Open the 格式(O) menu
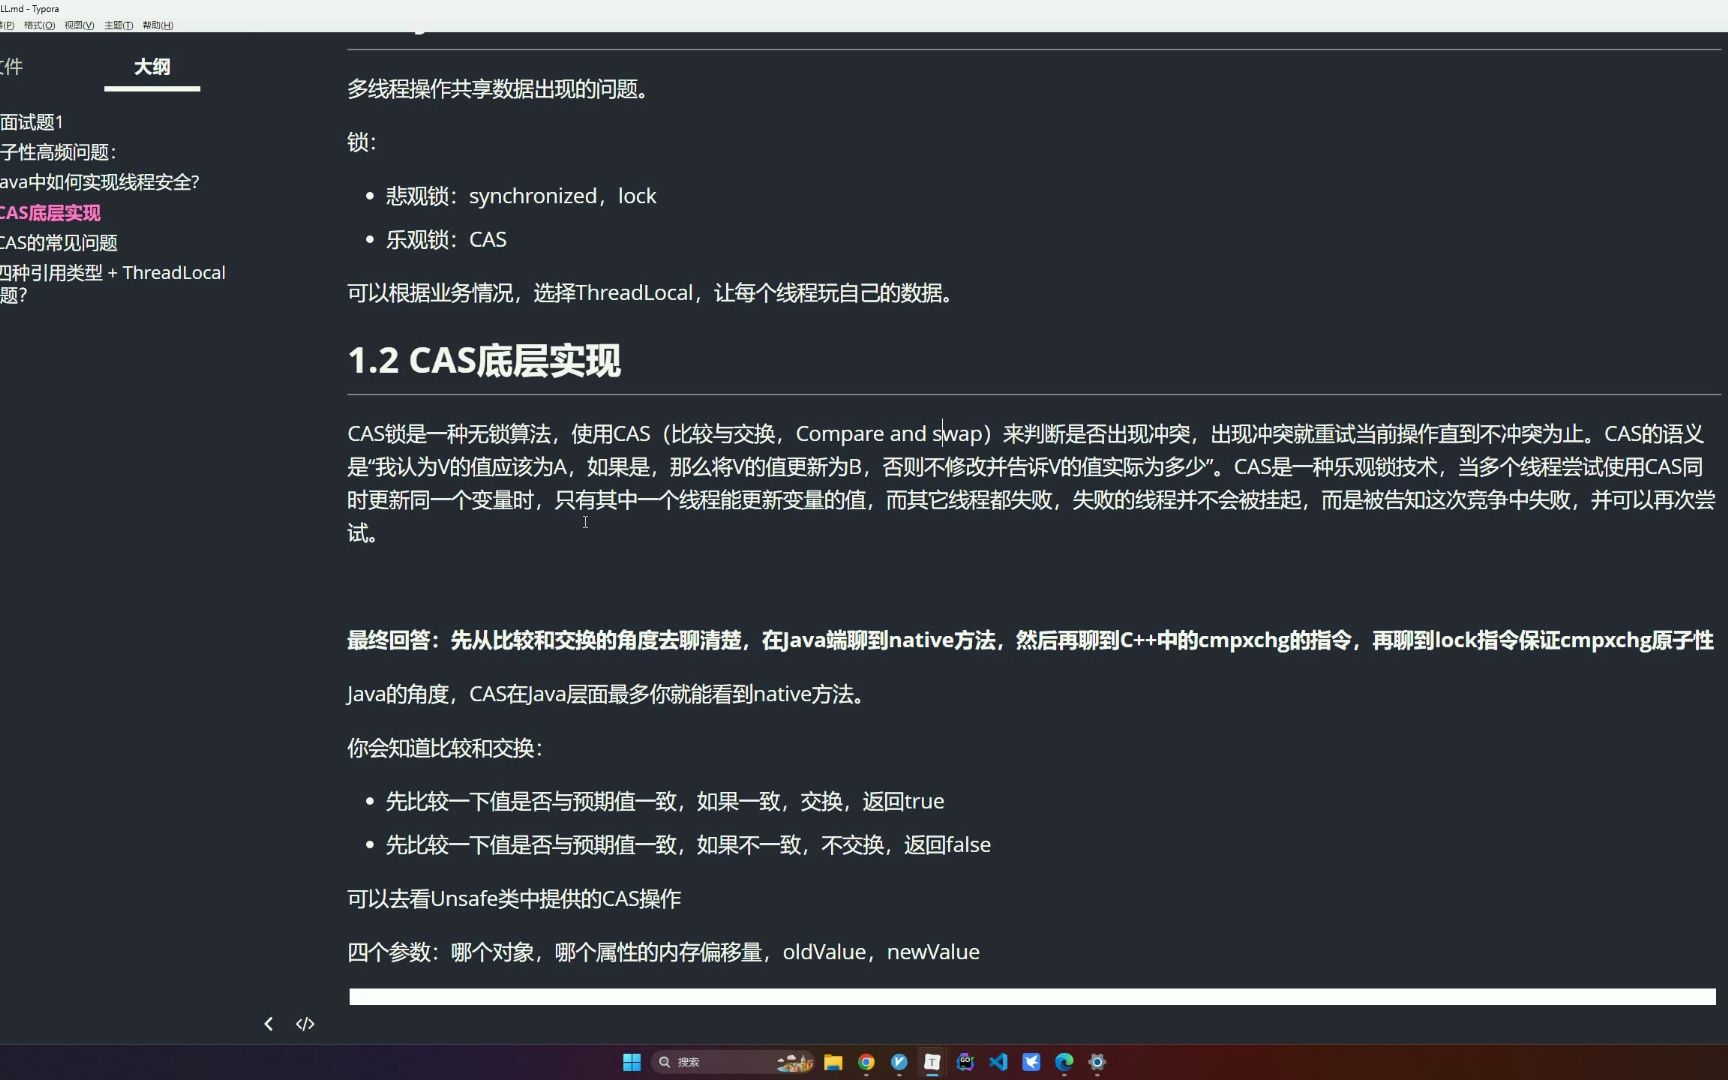The width and height of the screenshot is (1728, 1080). click(x=39, y=25)
